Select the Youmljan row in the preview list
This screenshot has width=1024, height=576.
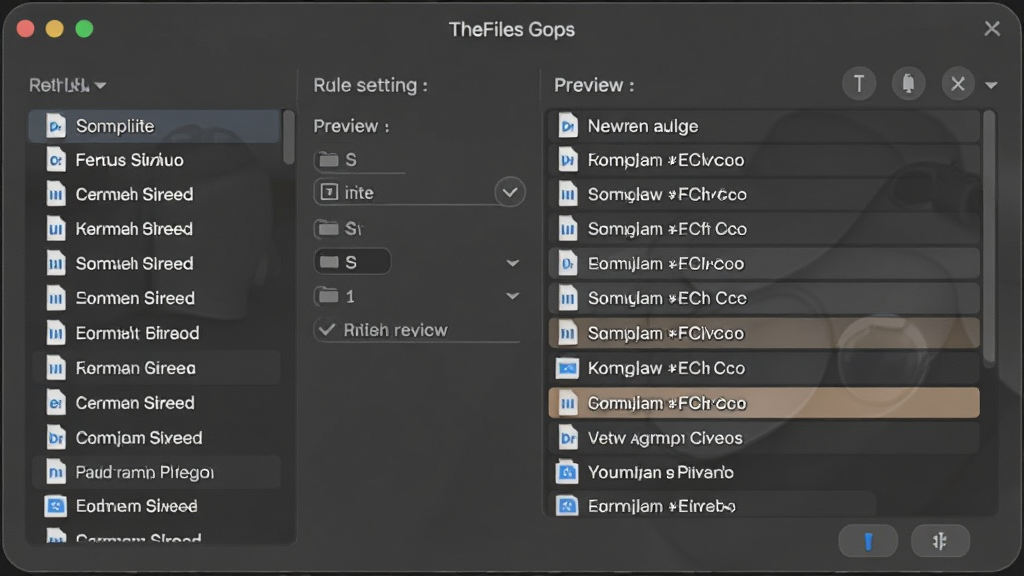[763, 472]
